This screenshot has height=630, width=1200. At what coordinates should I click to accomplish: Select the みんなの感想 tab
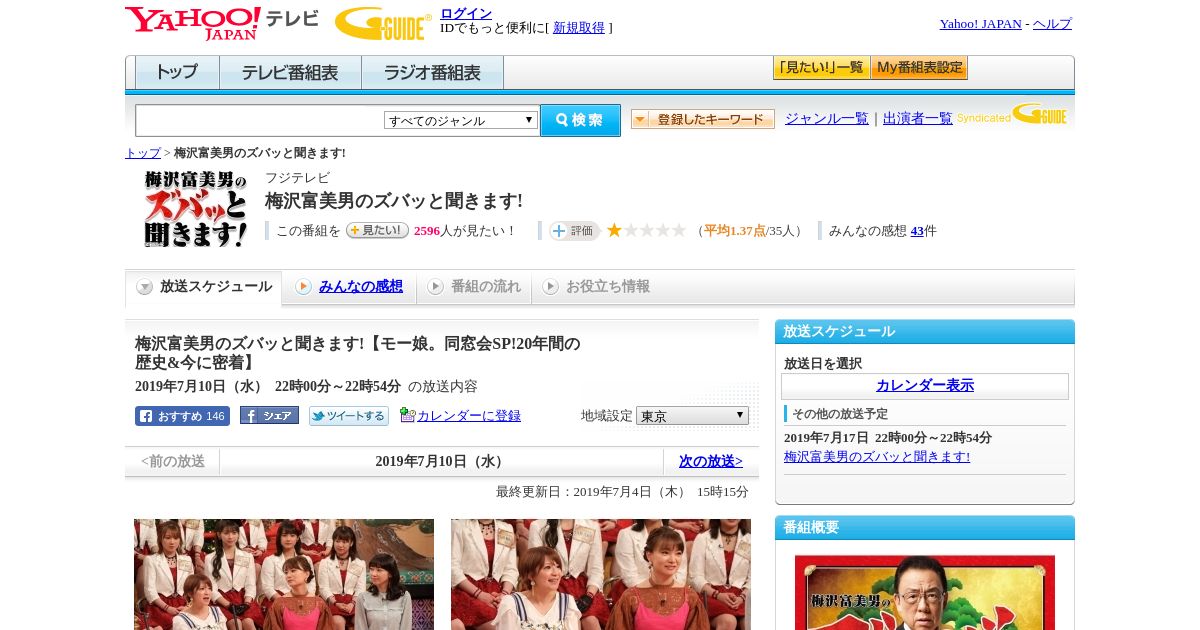(349, 287)
